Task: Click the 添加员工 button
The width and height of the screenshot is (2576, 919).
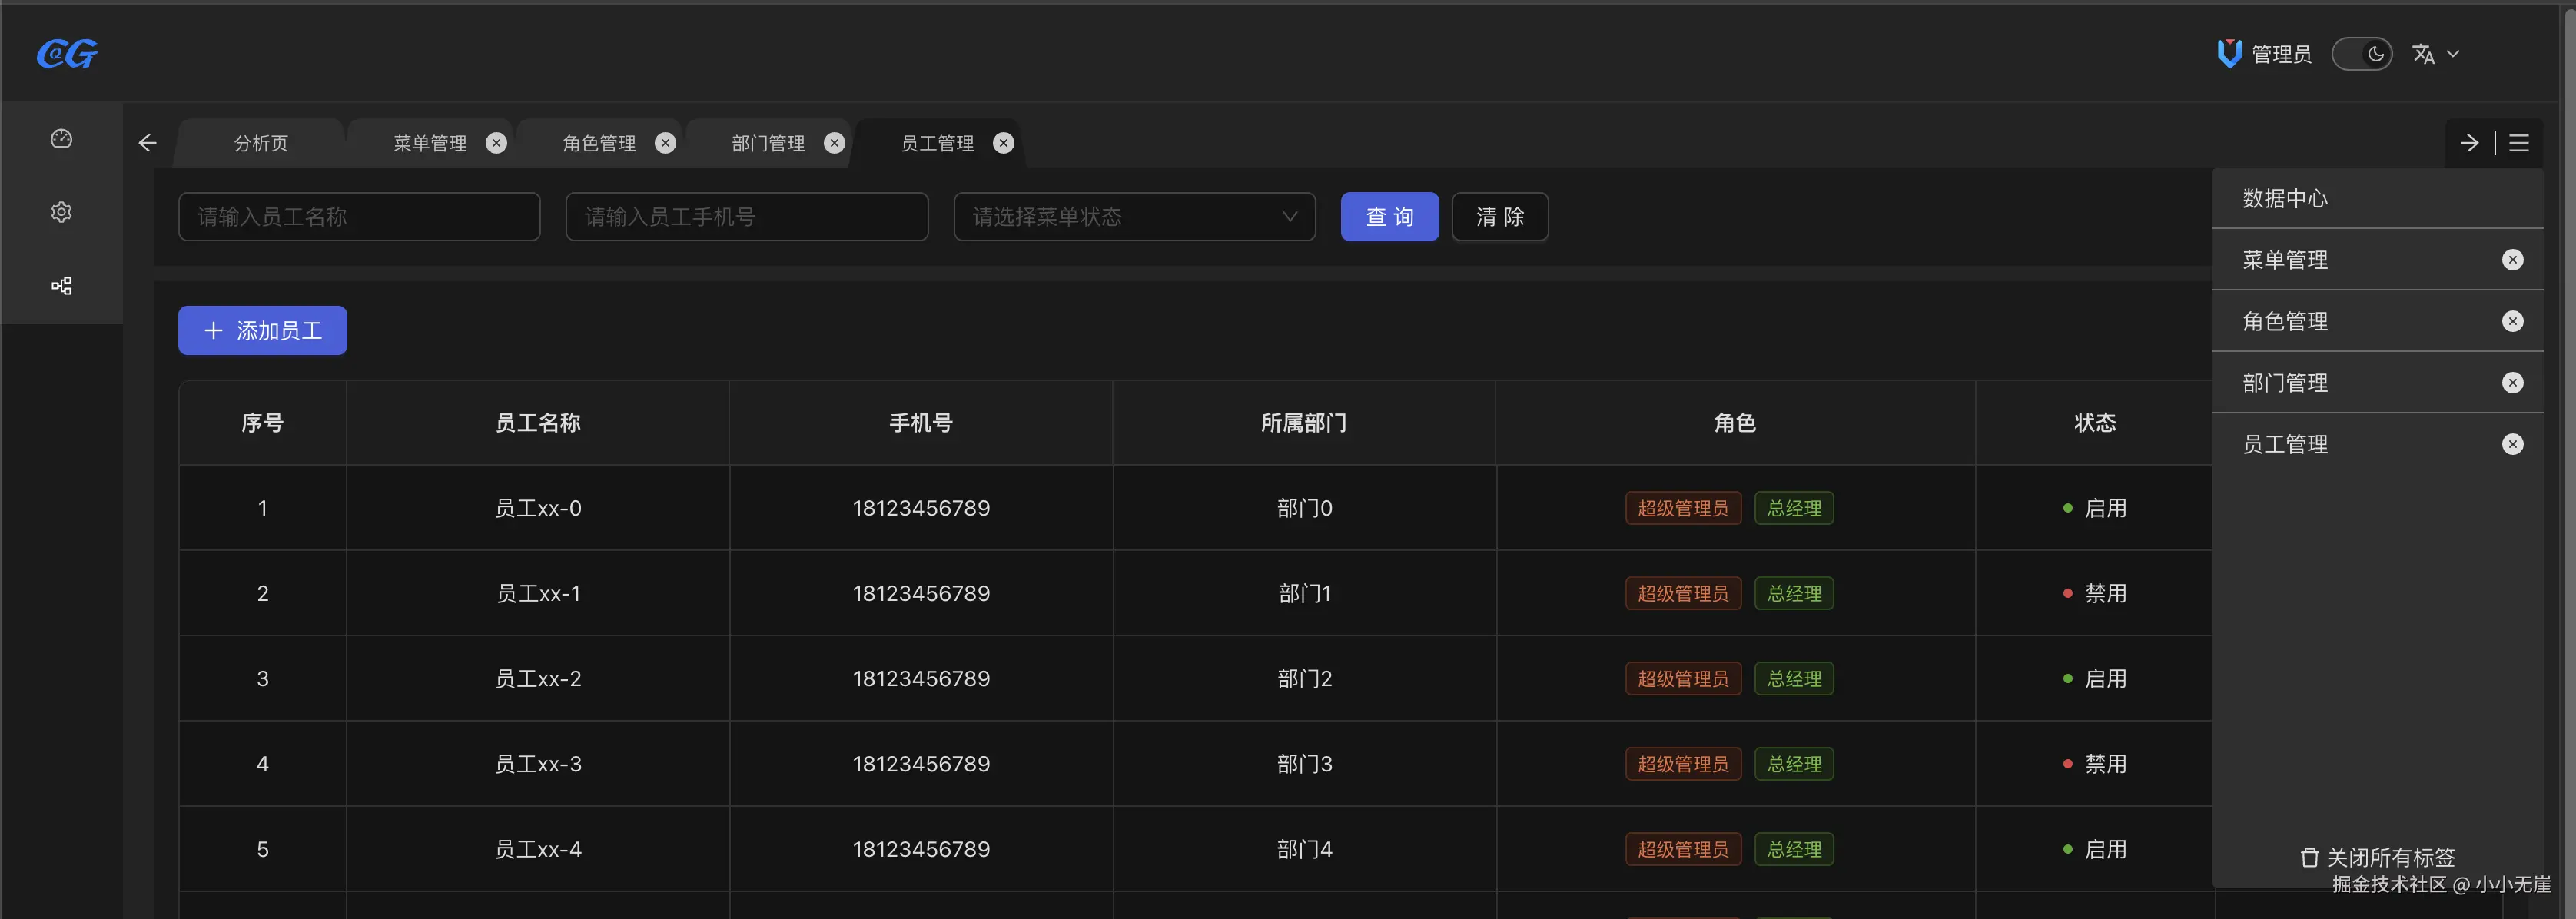Action: click(x=262, y=331)
